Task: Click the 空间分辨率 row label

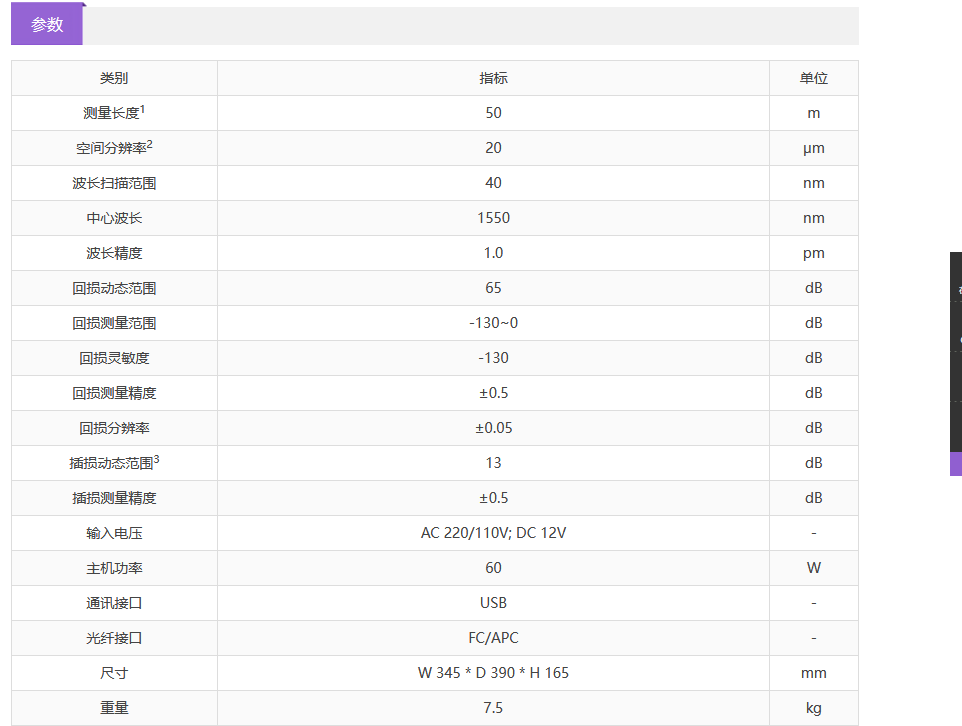Action: click(114, 148)
